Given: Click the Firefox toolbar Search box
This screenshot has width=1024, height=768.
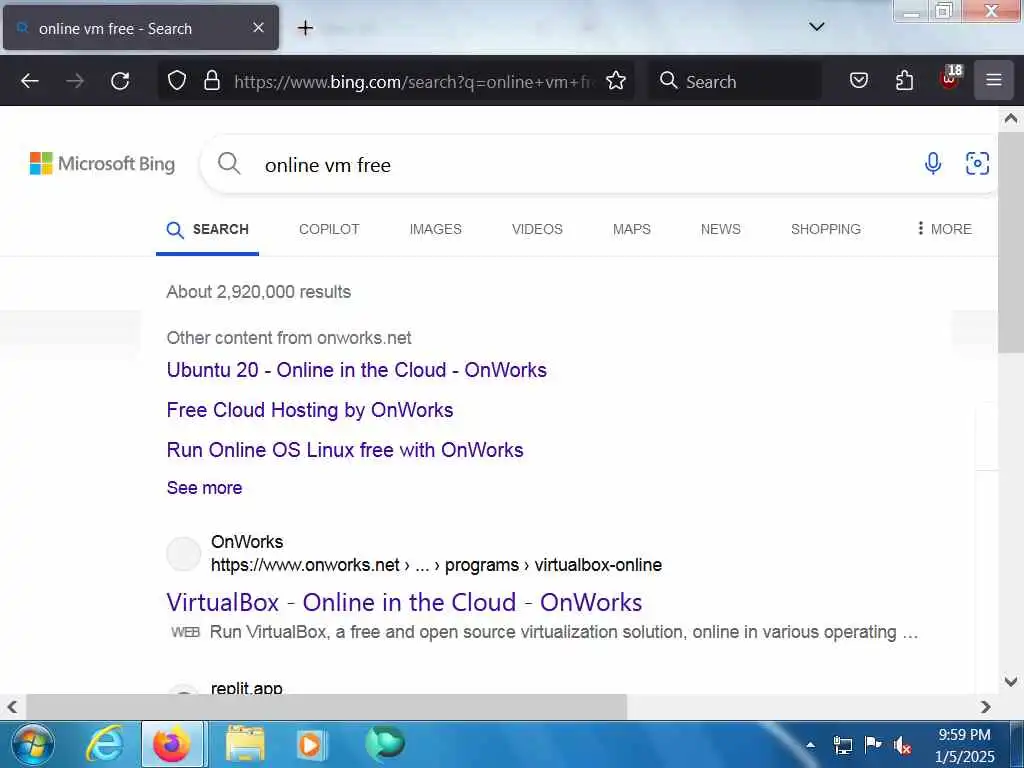Looking at the screenshot, I should (735, 81).
